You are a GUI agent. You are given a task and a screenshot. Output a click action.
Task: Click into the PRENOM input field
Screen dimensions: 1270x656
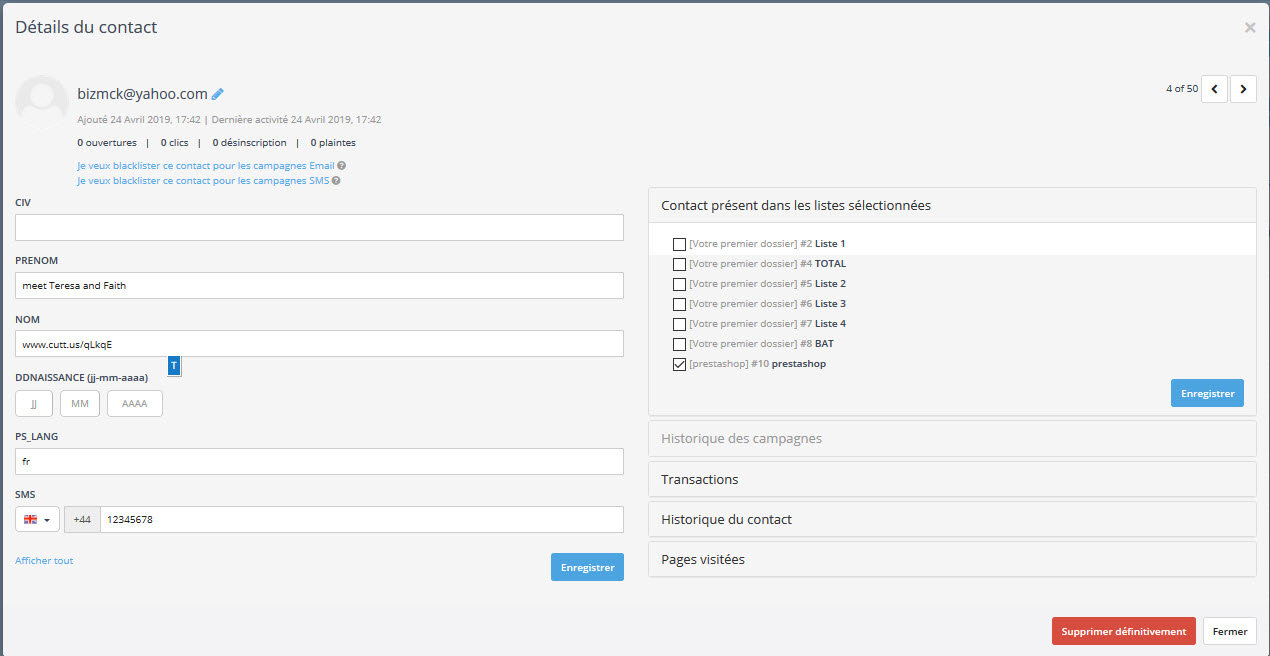point(319,285)
